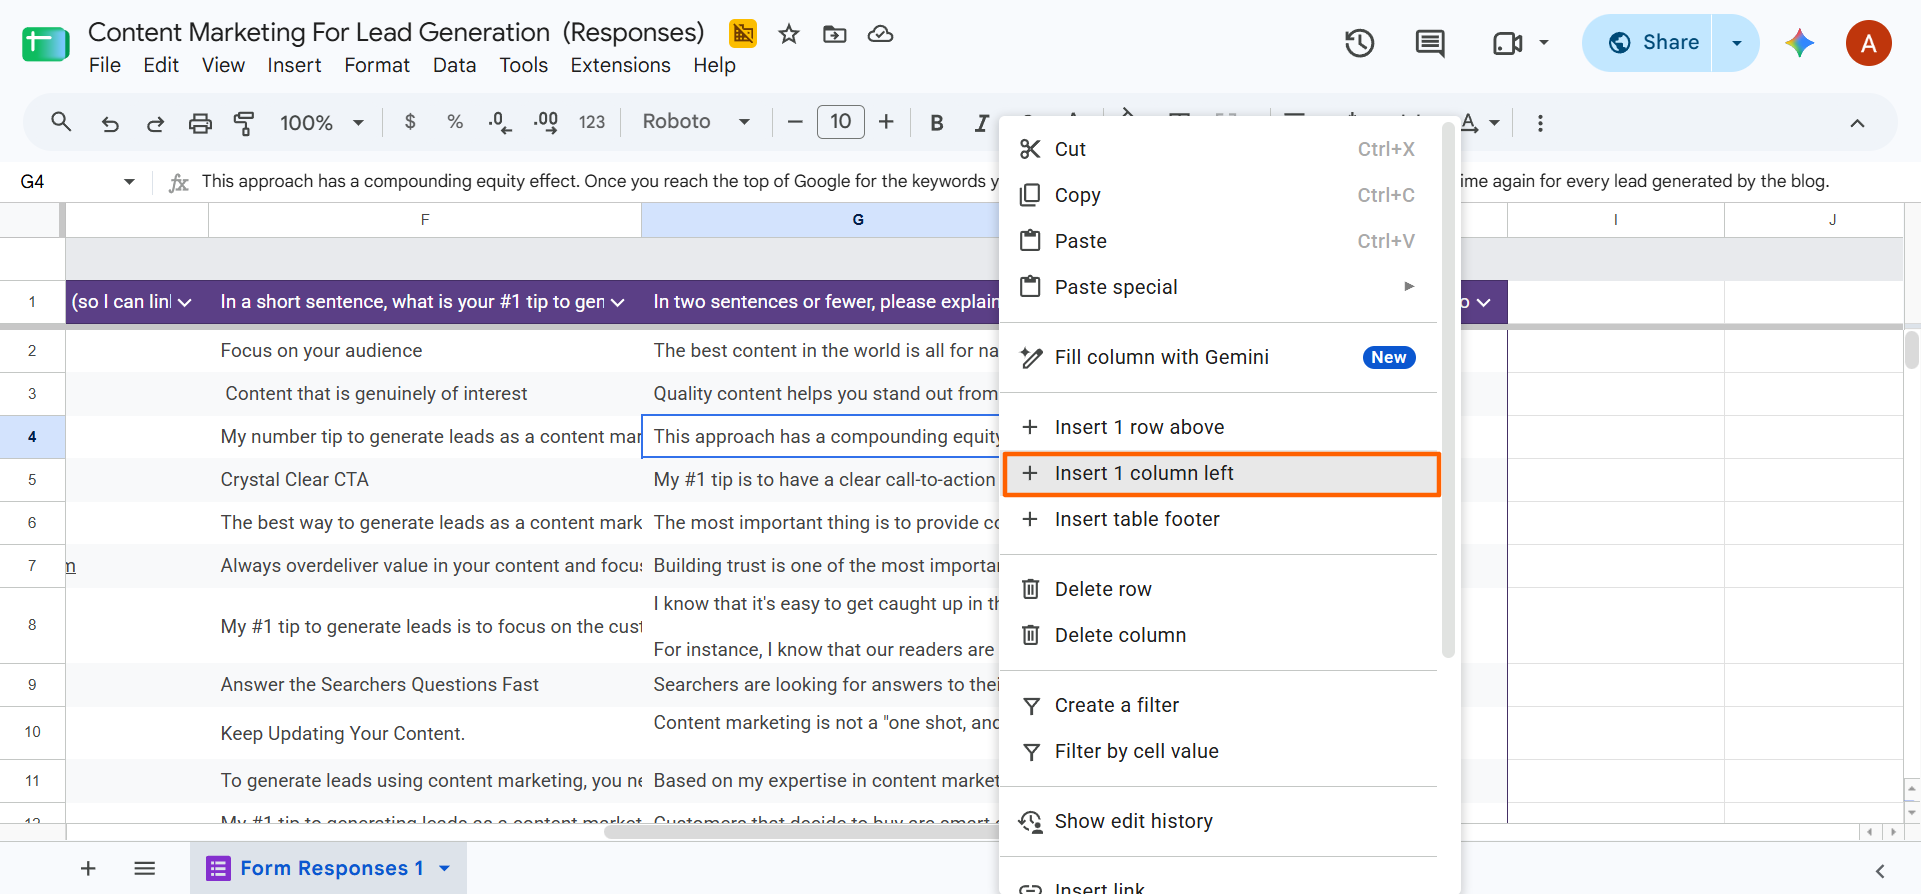Open the all sheets list button
The image size is (1921, 894).
click(145, 868)
